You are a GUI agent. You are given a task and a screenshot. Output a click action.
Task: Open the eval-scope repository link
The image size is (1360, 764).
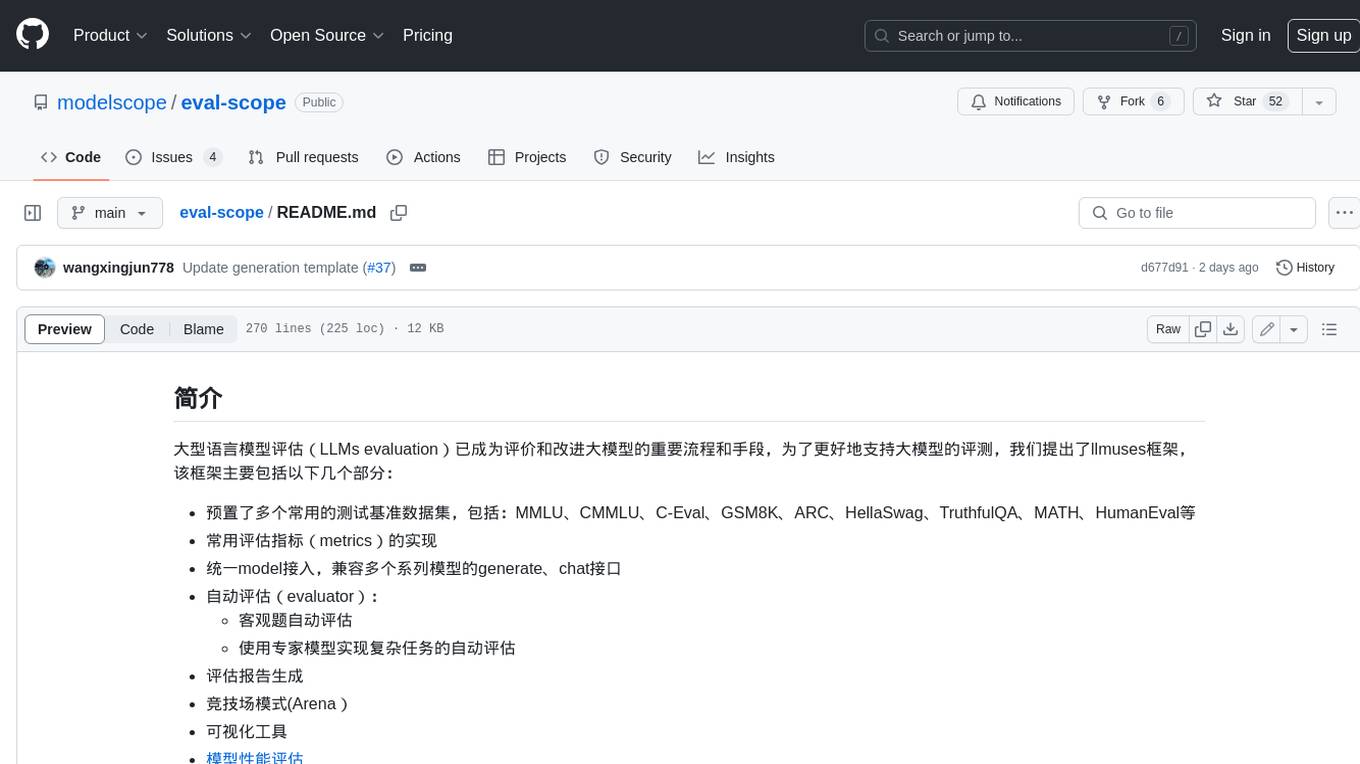[x=233, y=102]
